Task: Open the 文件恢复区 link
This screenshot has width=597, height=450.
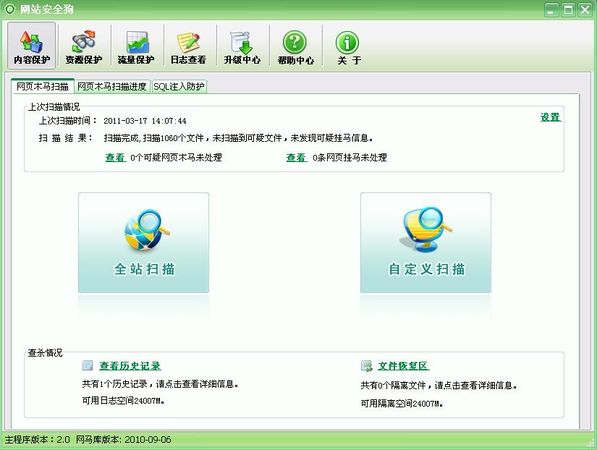Action: coord(403,366)
